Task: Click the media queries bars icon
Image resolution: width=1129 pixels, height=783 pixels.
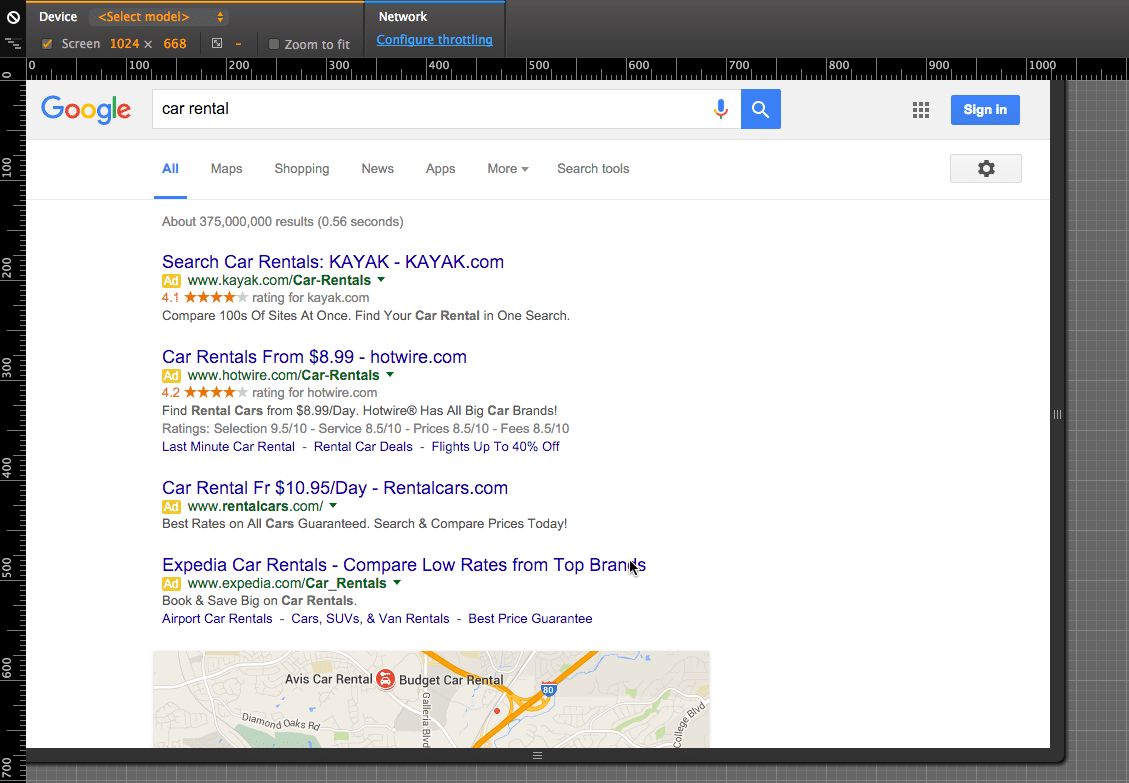Action: coord(13,44)
